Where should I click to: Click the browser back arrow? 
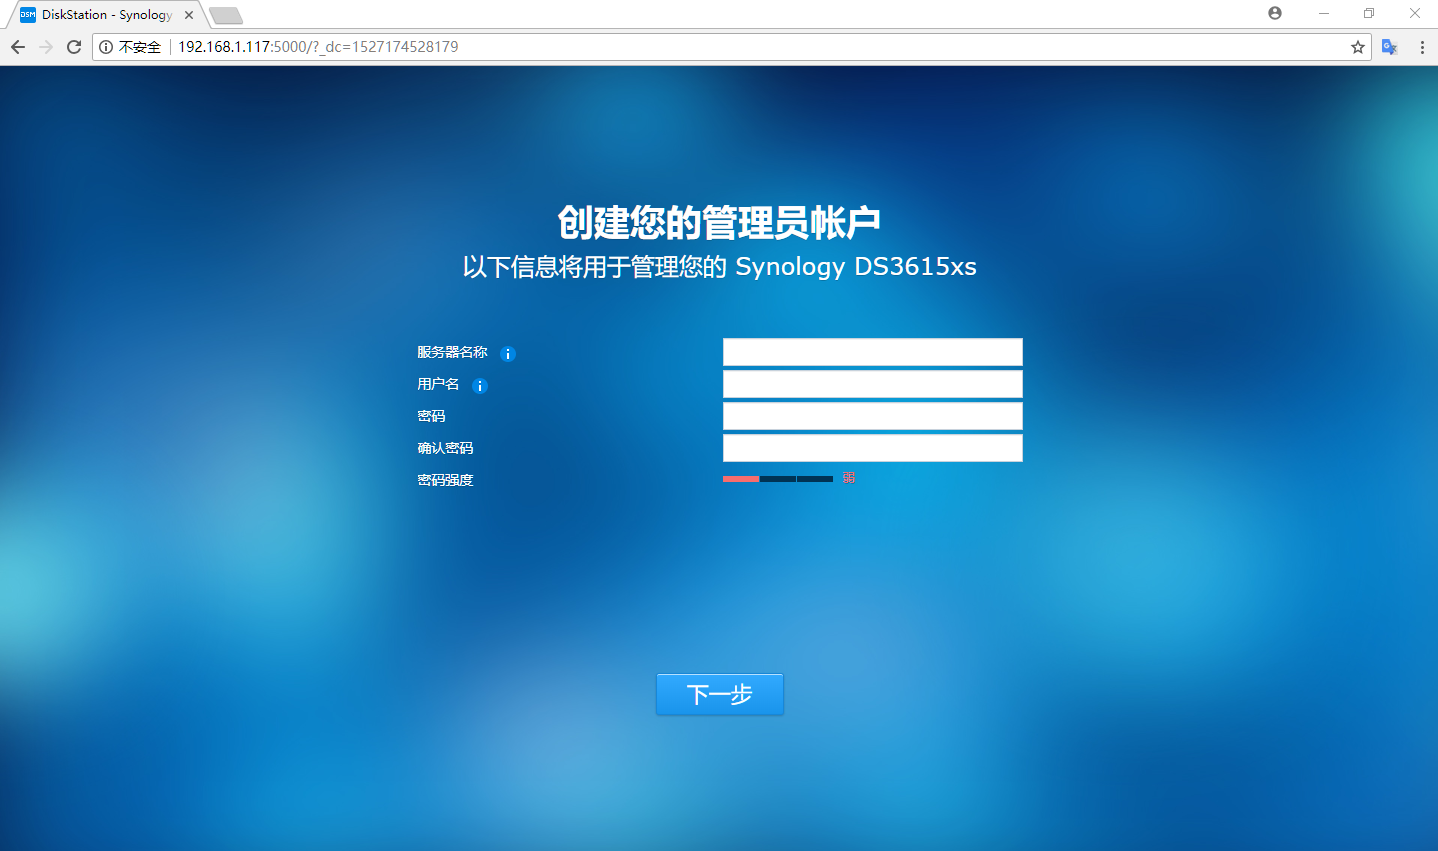(17, 47)
